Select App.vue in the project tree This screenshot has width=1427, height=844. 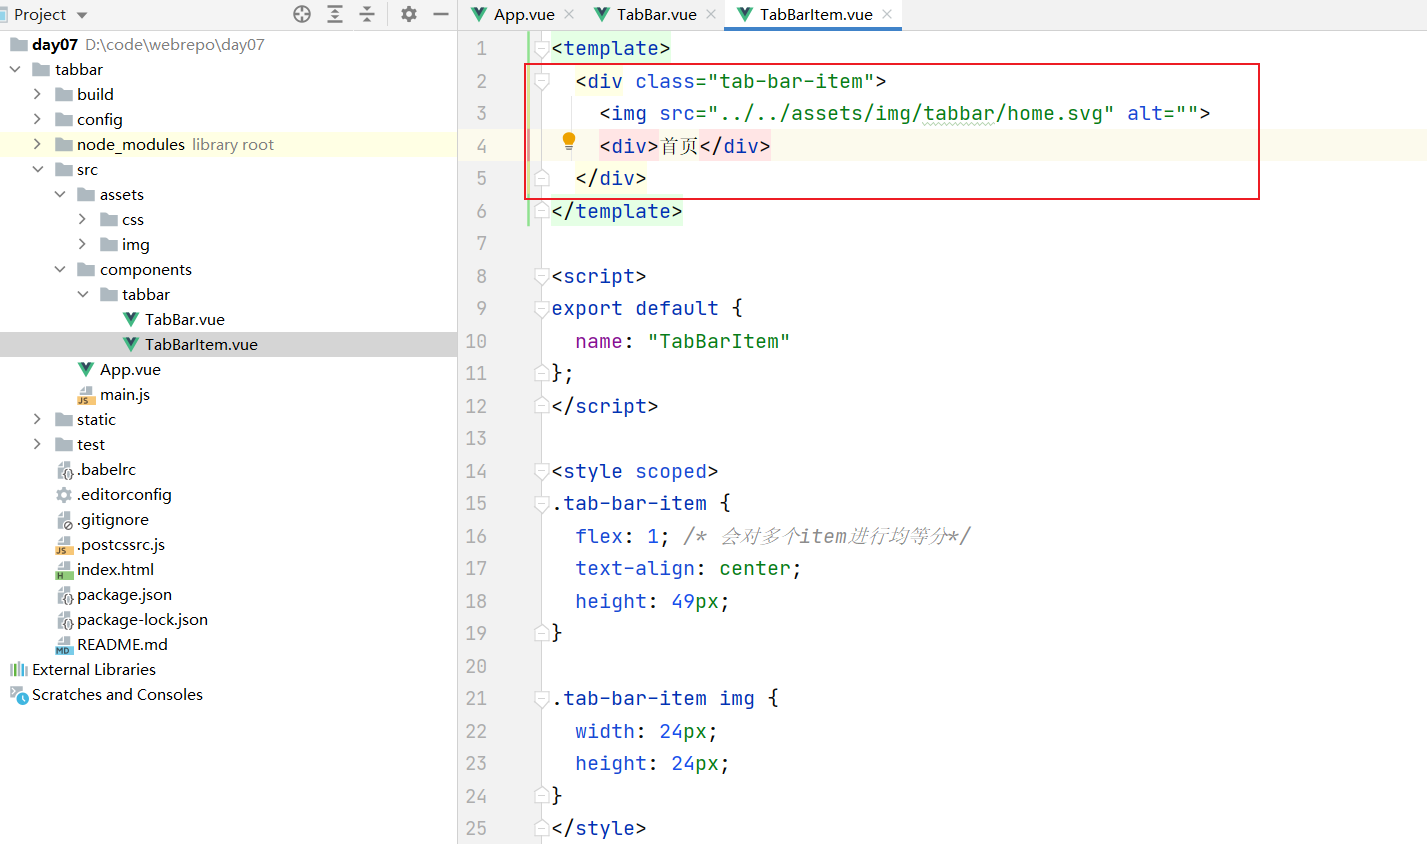coord(130,369)
